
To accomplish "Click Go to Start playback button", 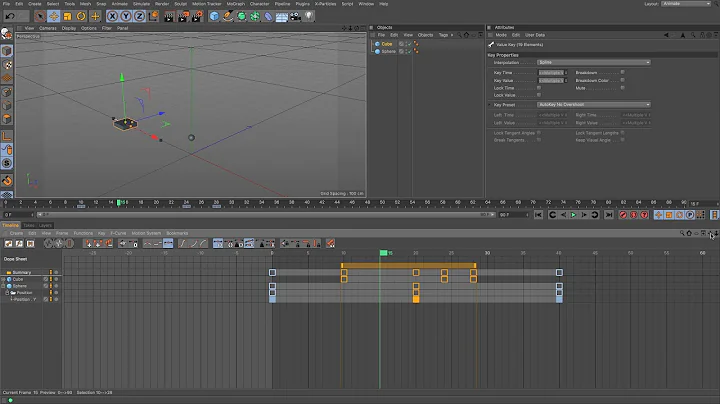I will (538, 215).
